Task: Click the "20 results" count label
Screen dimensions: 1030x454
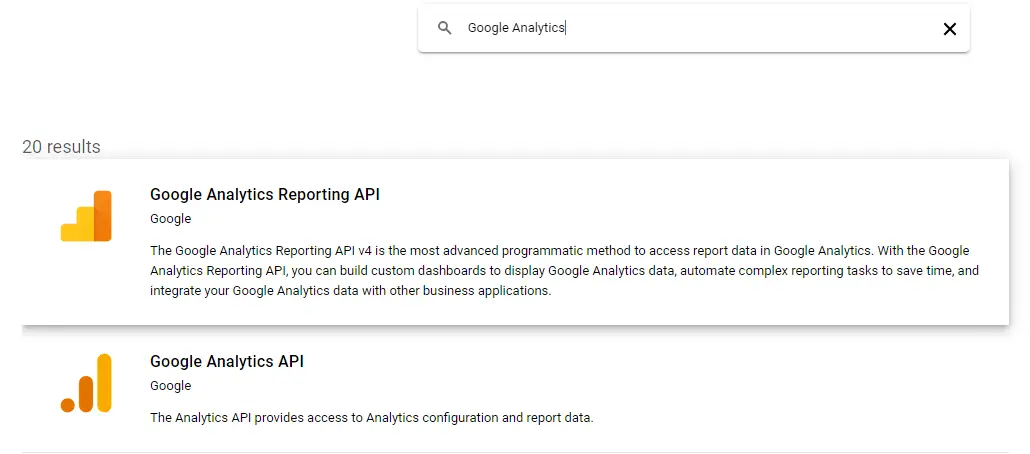Action: (61, 147)
